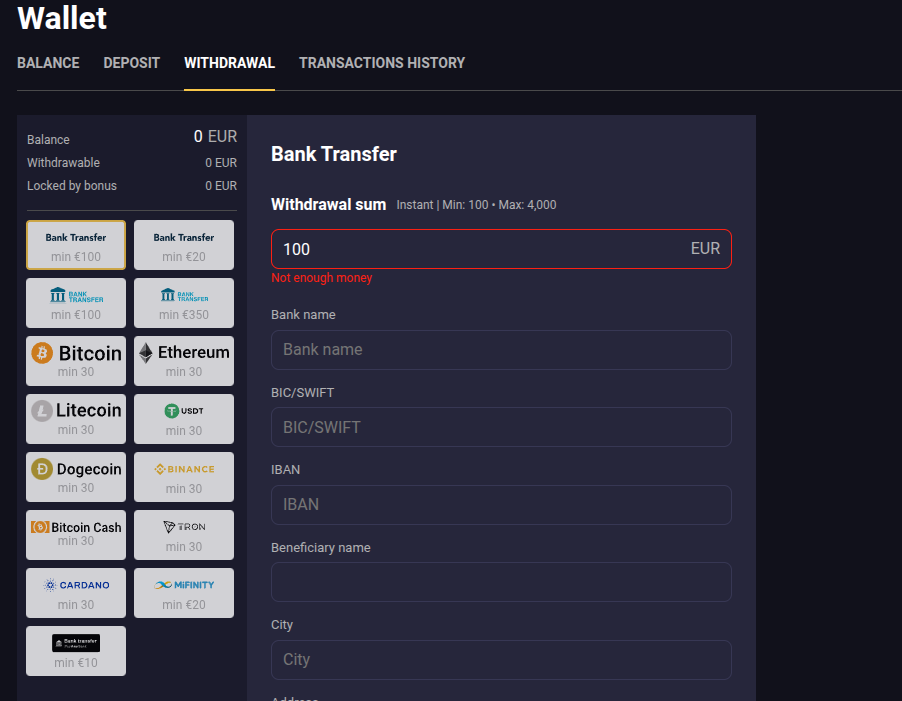The image size is (902, 701).
Task: Choose Ethereum as withdrawal method
Action: pyautogui.click(x=184, y=361)
